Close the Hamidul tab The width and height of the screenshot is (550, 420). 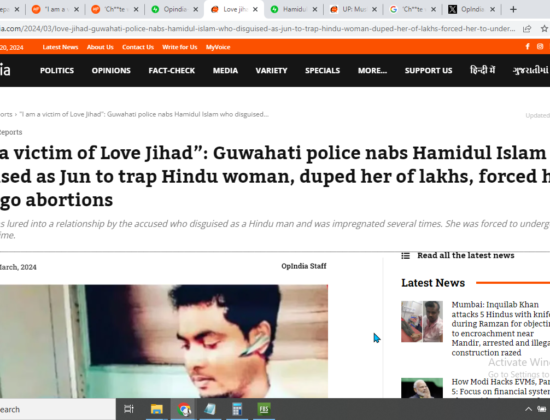coord(315,9)
